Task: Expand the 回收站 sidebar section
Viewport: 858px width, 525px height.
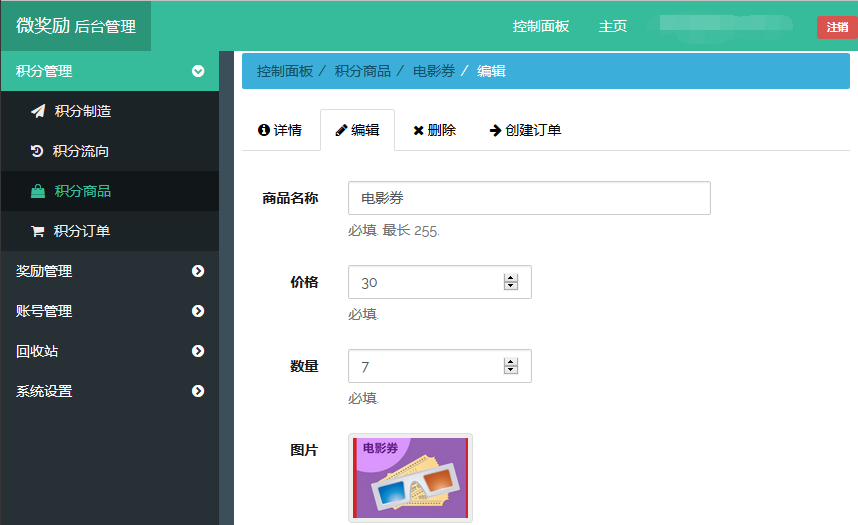Action: pyautogui.click(x=198, y=351)
